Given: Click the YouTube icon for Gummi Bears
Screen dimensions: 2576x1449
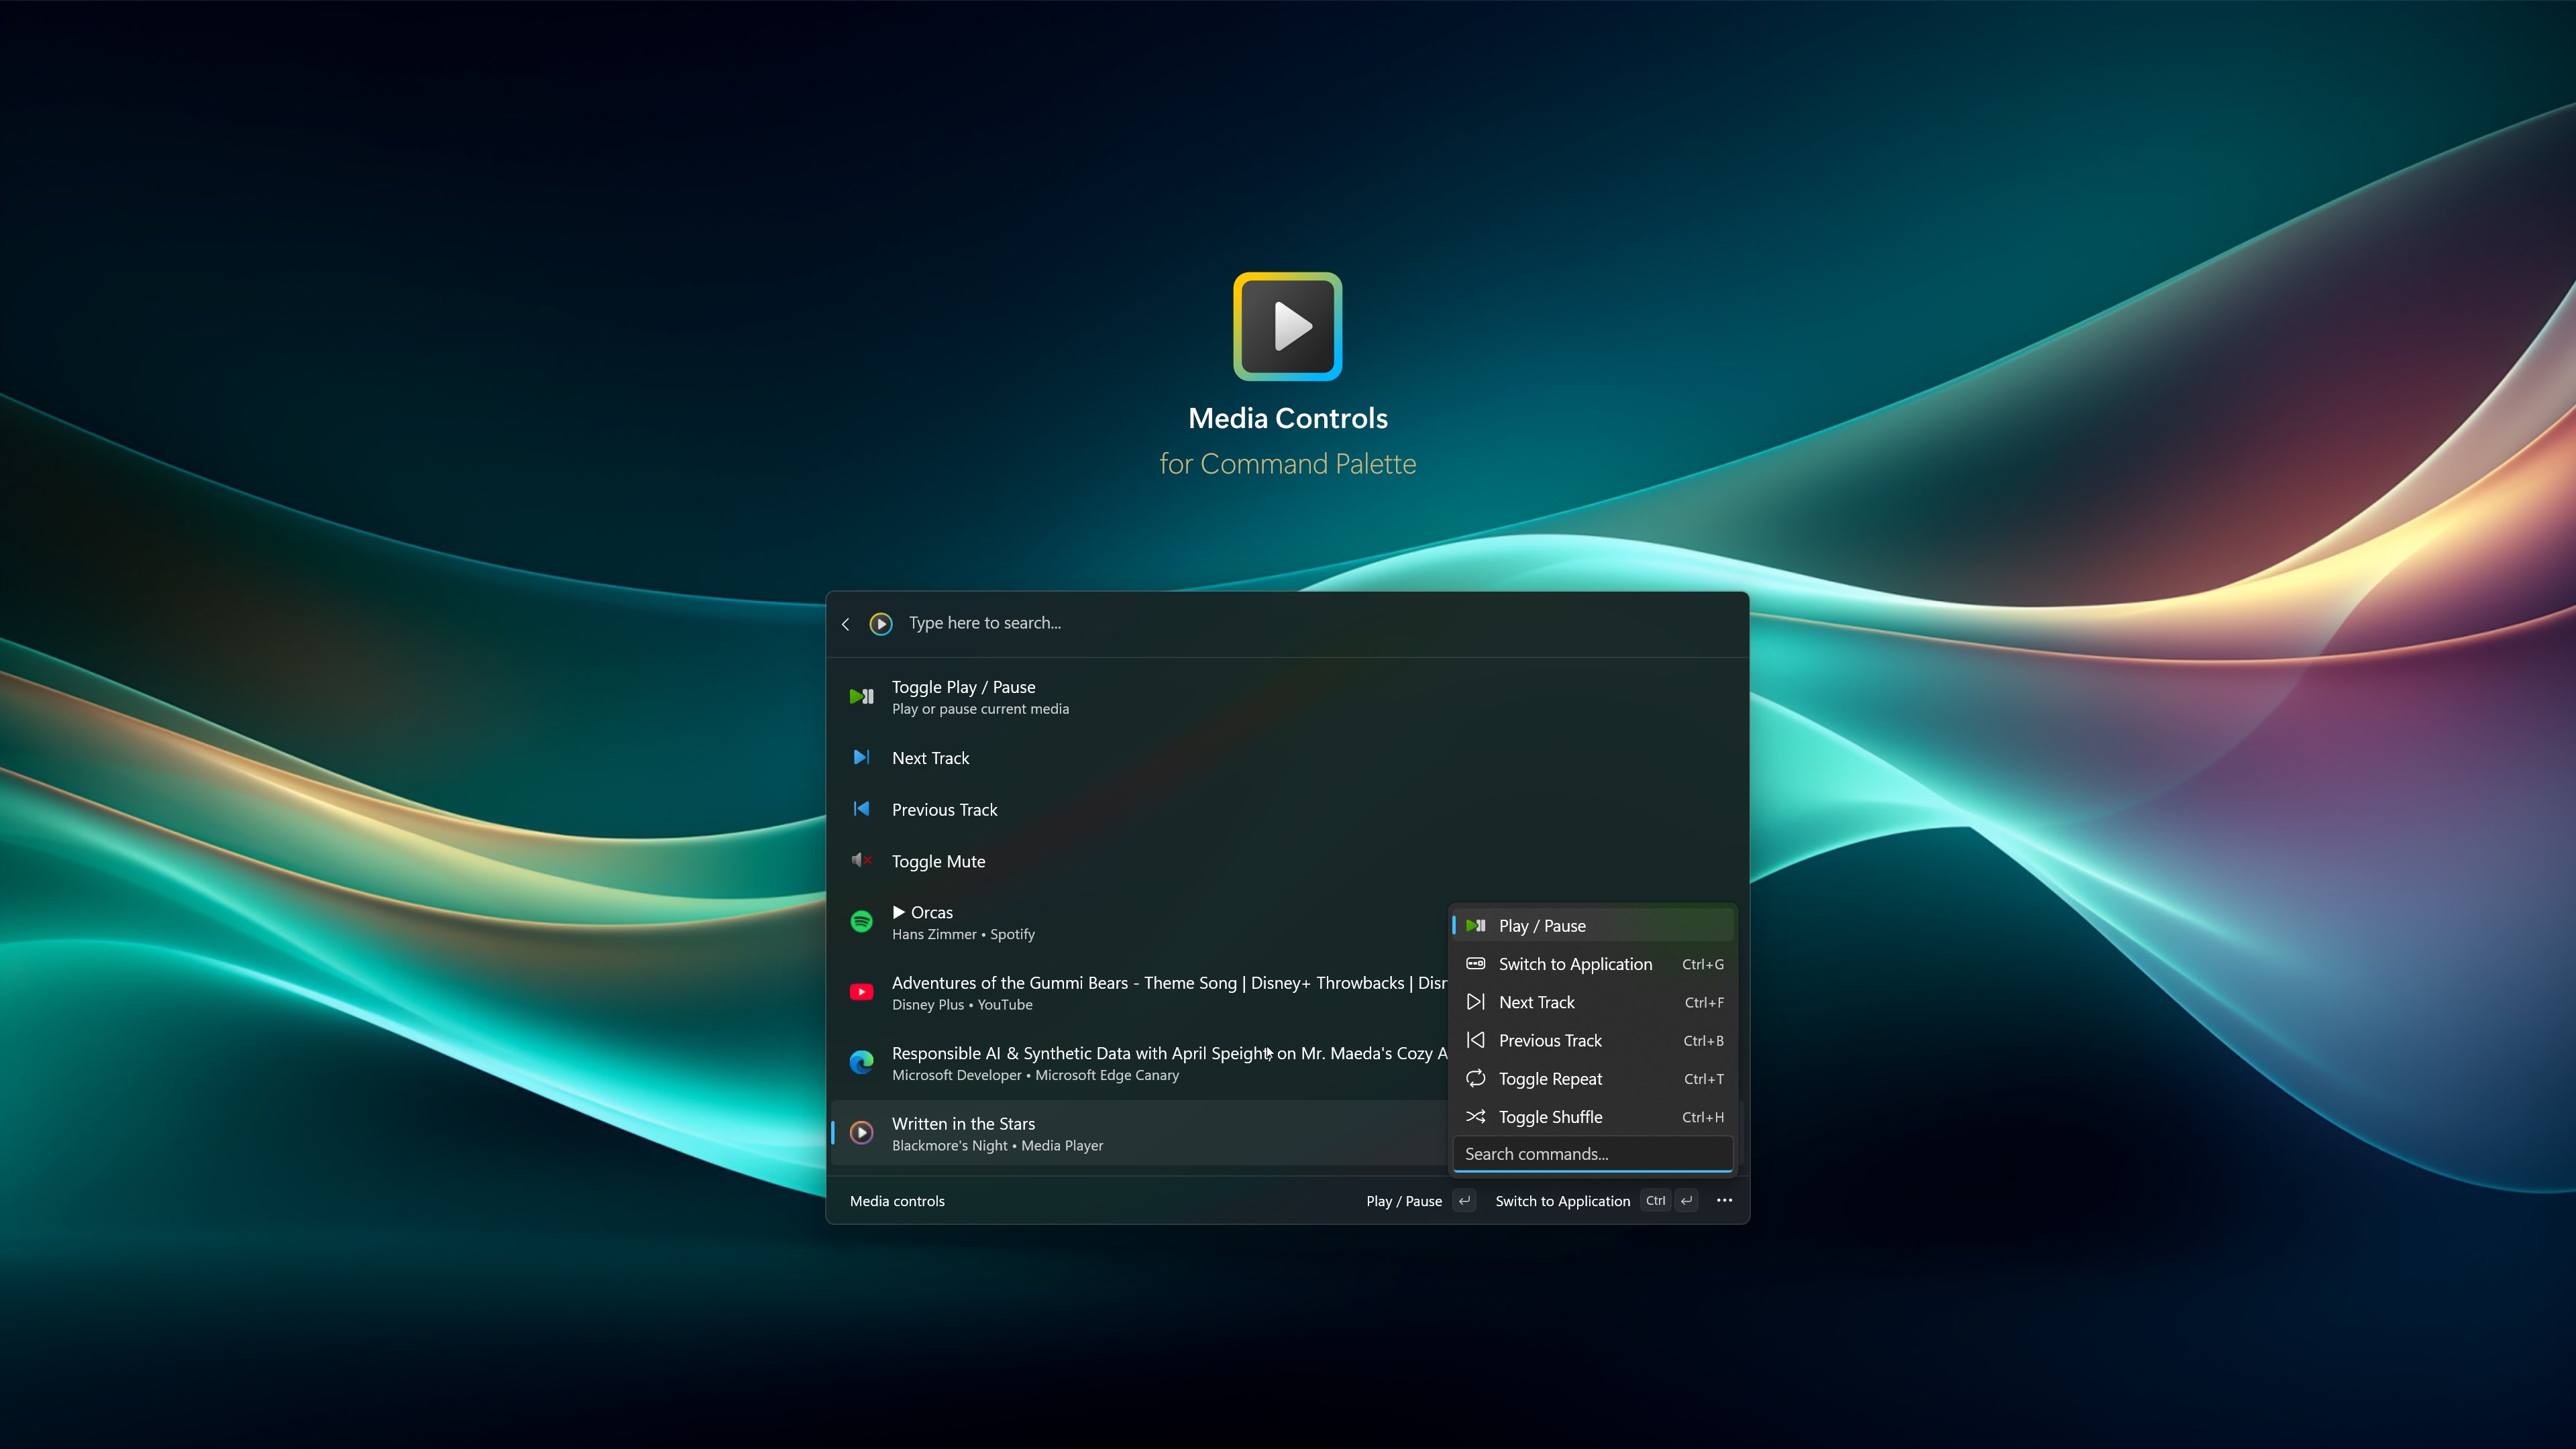Looking at the screenshot, I should [861, 992].
